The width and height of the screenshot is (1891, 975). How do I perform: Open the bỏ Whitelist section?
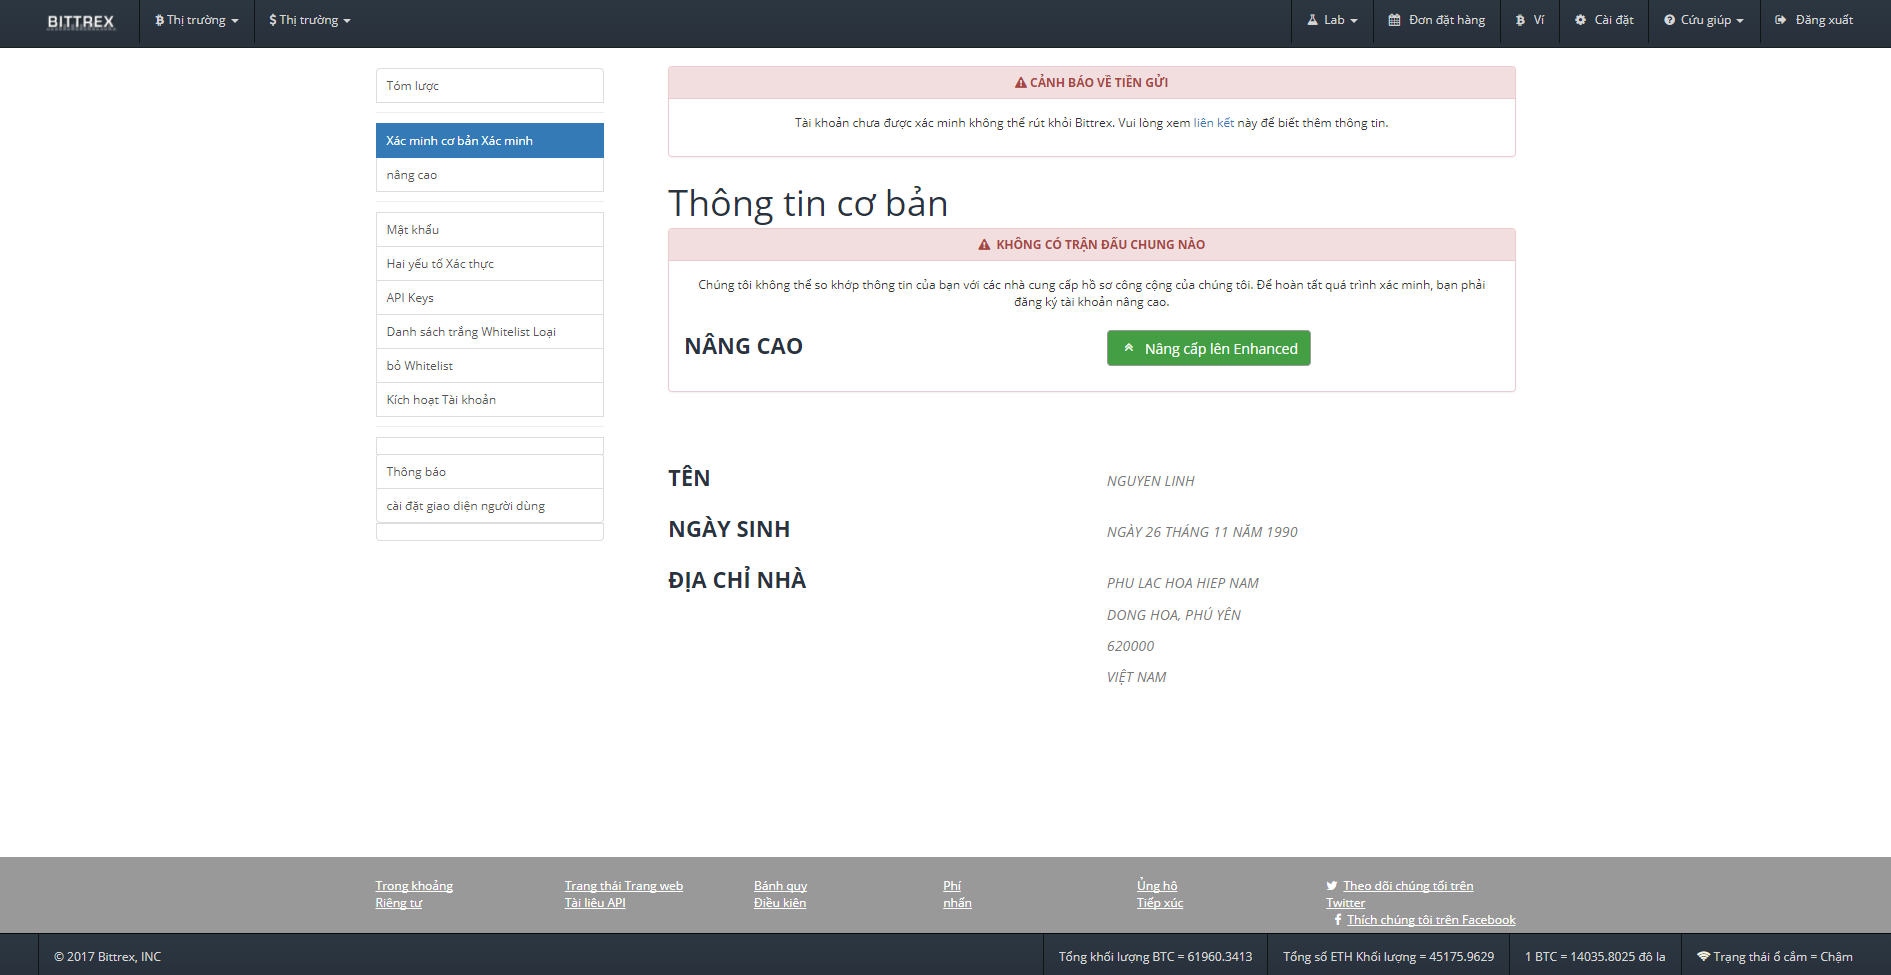tap(490, 366)
